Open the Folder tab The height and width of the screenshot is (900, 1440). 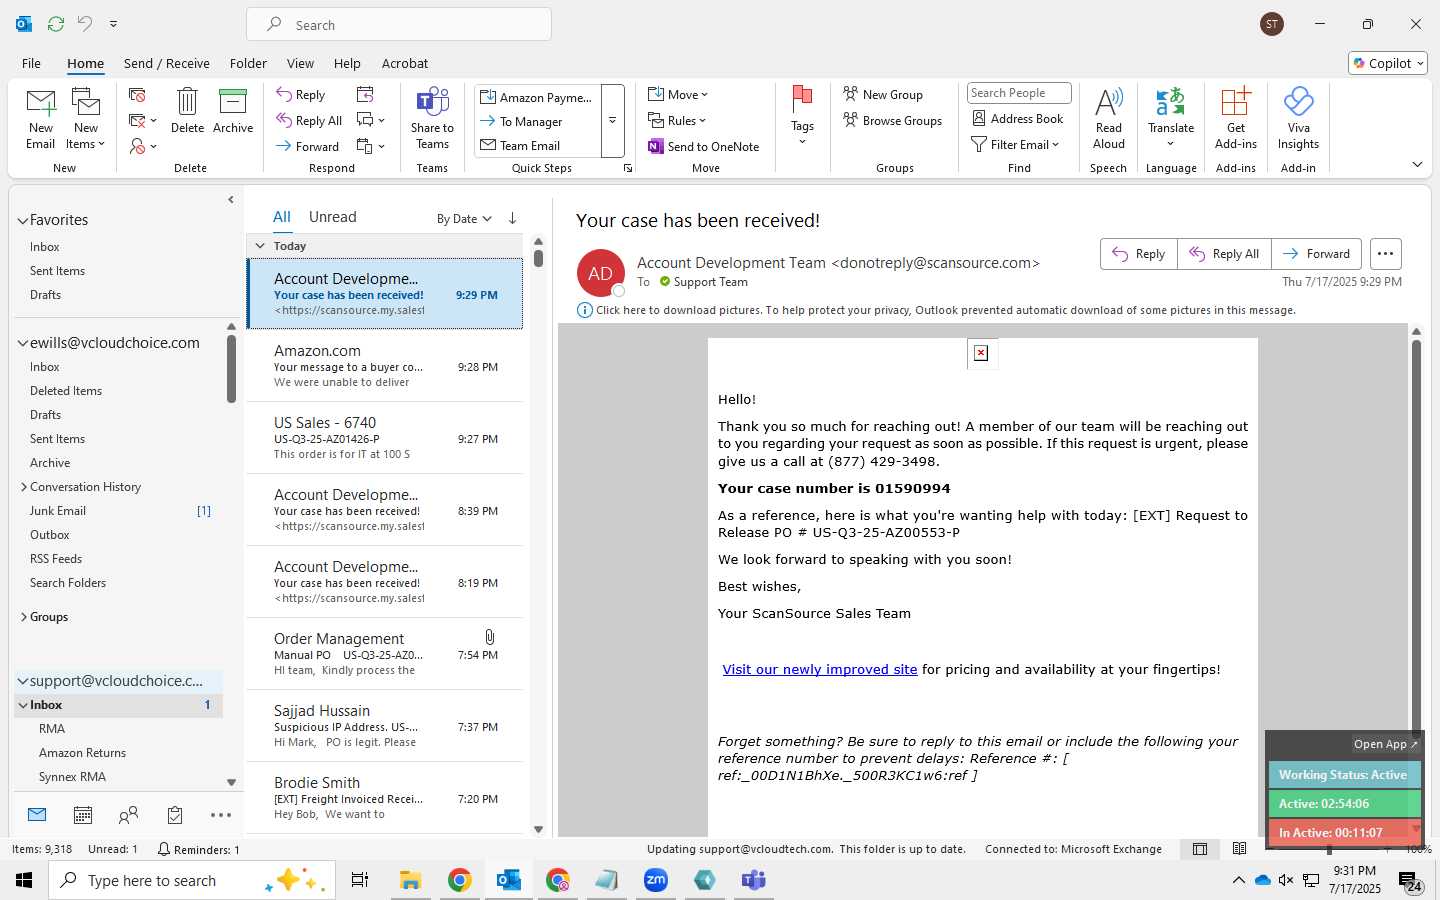pyautogui.click(x=248, y=63)
